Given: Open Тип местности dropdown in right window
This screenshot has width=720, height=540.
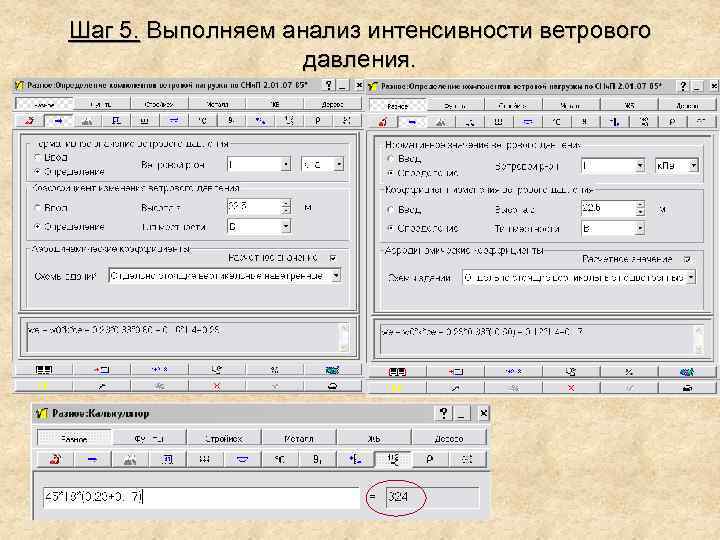Looking at the screenshot, I should pyautogui.click(x=640, y=228).
